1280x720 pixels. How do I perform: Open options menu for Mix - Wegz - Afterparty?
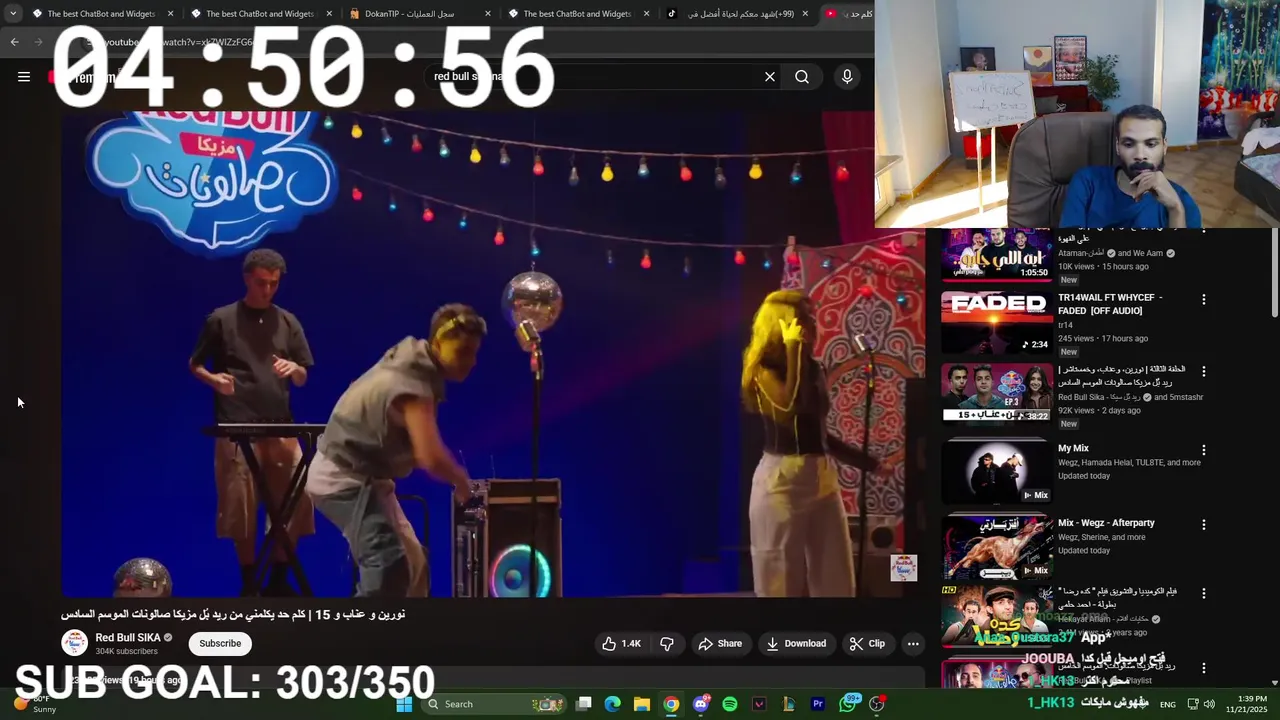[1204, 524]
